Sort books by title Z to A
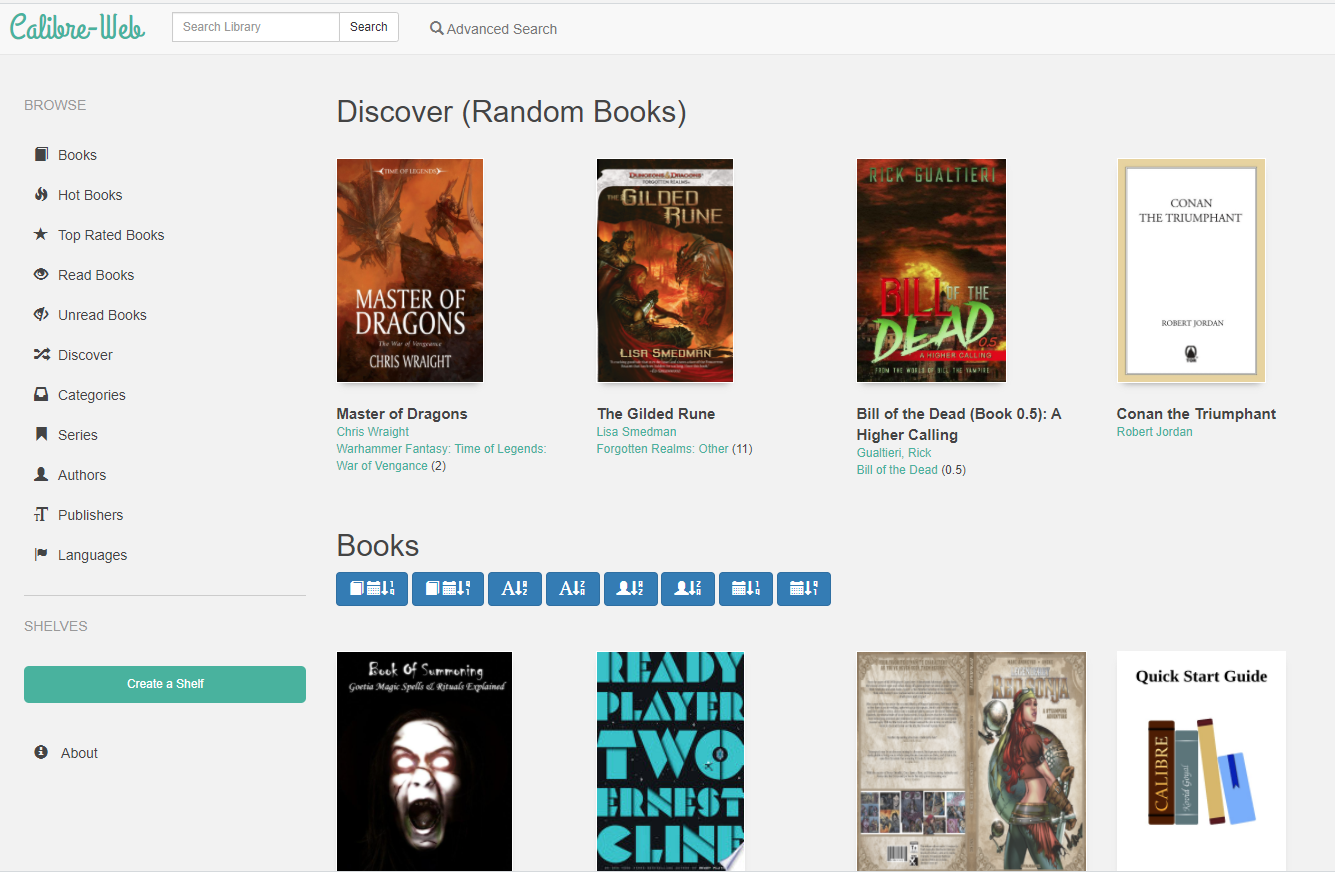 pos(572,589)
